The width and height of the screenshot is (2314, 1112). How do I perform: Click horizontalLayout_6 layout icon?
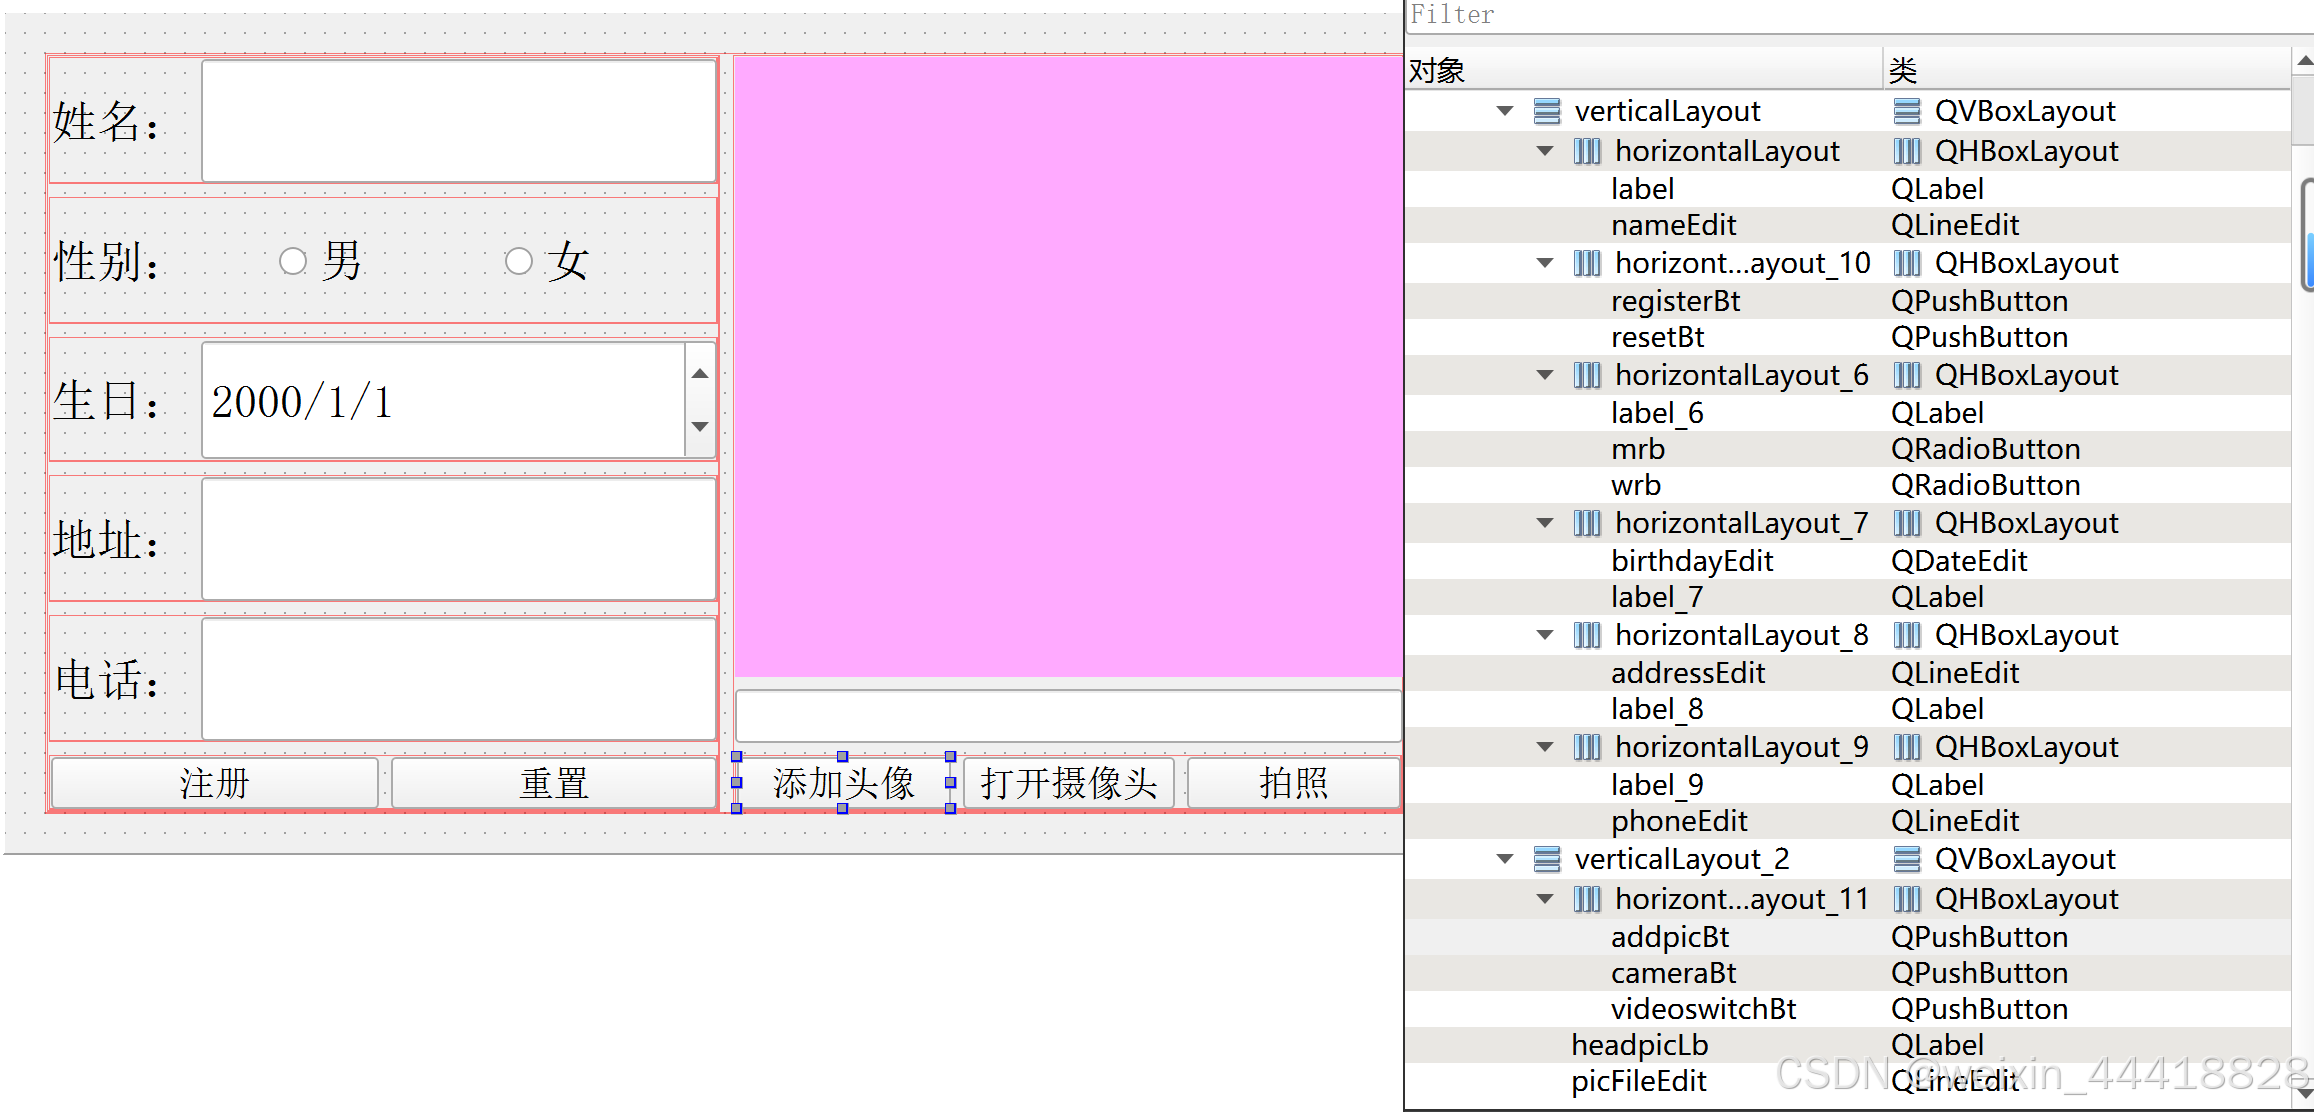[1587, 375]
